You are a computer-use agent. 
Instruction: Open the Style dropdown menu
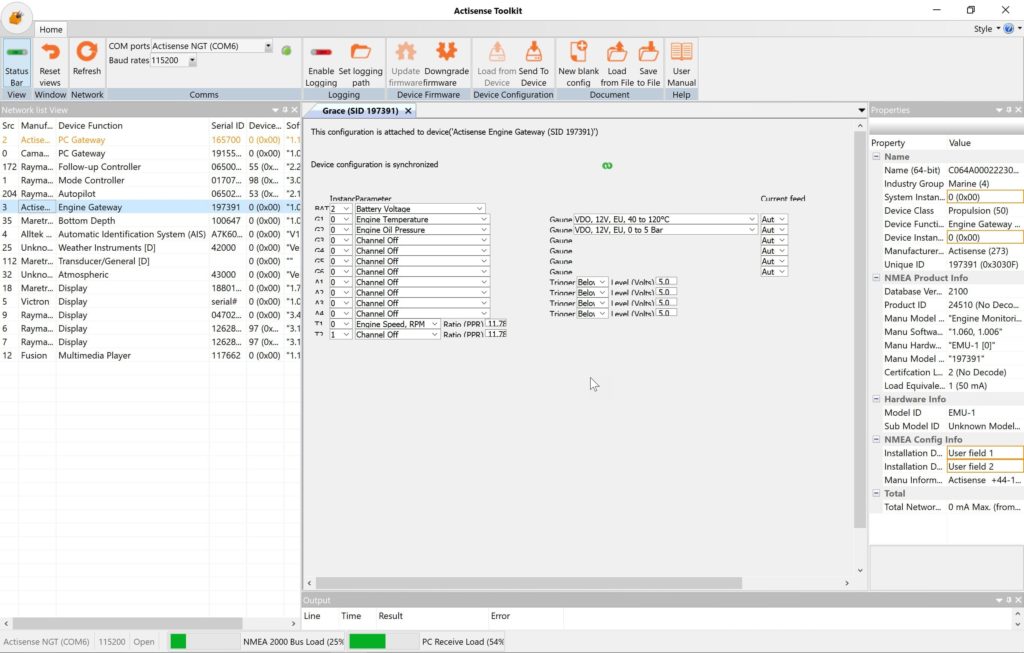(987, 29)
